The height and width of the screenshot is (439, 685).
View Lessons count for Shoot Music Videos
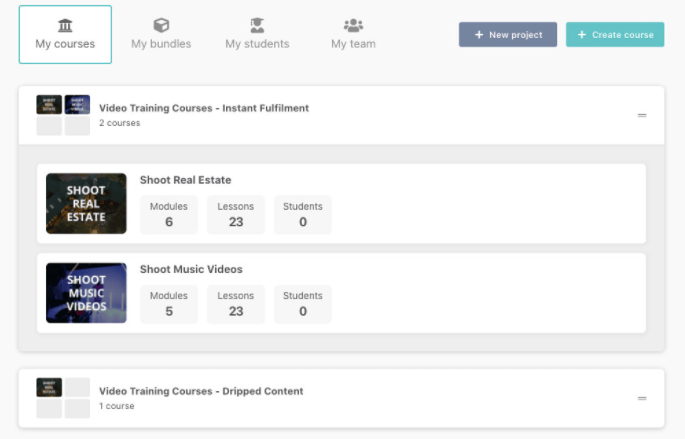[x=236, y=304]
